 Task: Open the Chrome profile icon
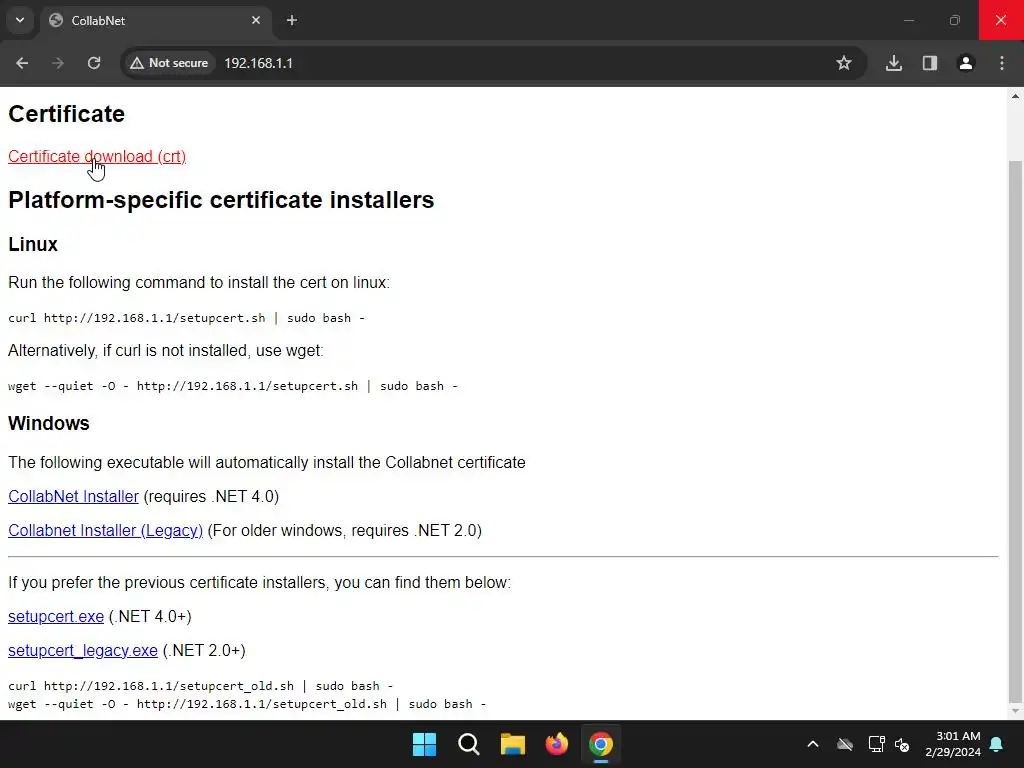coord(966,63)
